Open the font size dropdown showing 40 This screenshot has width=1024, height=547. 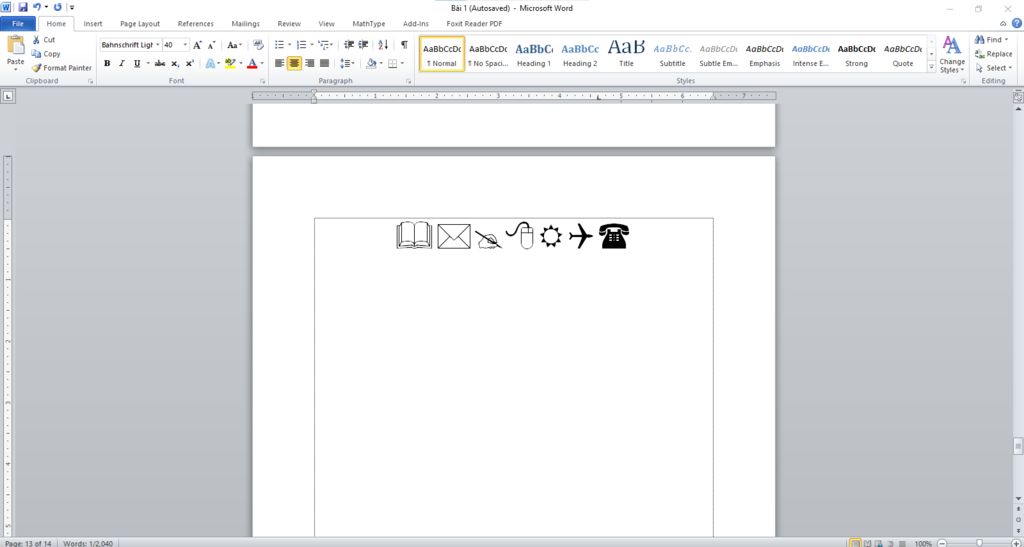185,45
